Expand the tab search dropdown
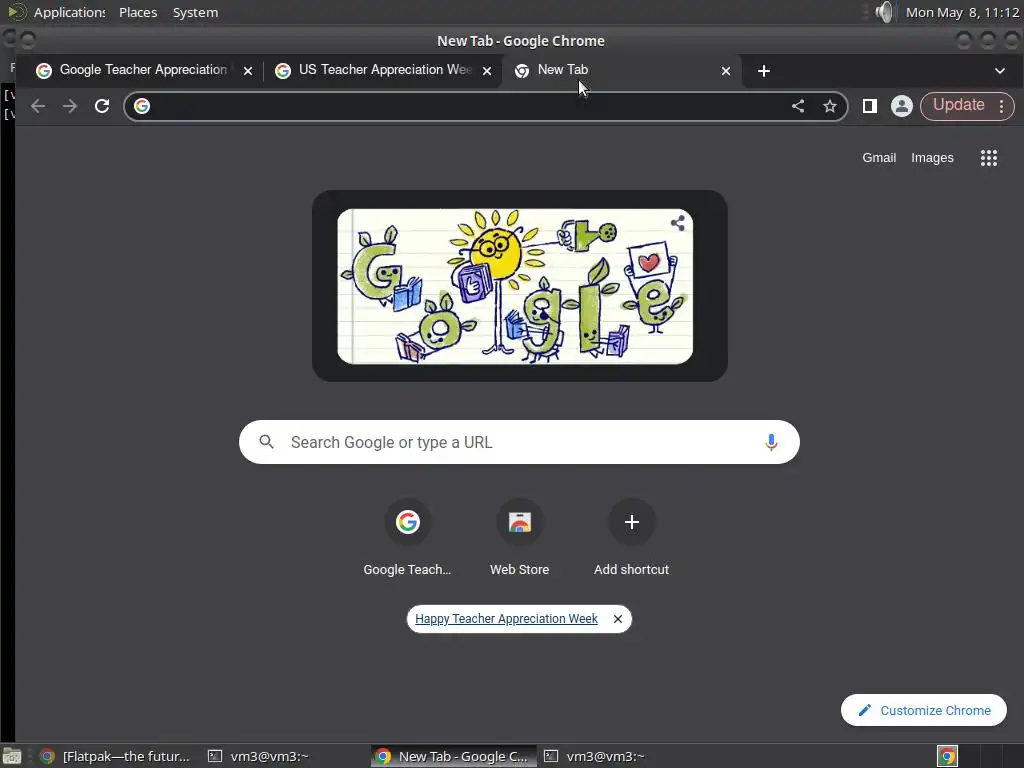Screen dimensions: 1024x768 pyautogui.click(x=1000, y=71)
